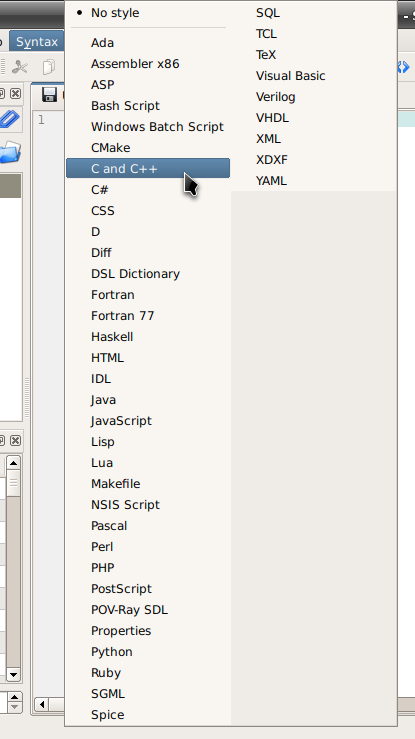Image resolution: width=415 pixels, height=739 pixels.
Task: Choose CMake syntax style
Action: click(148, 148)
